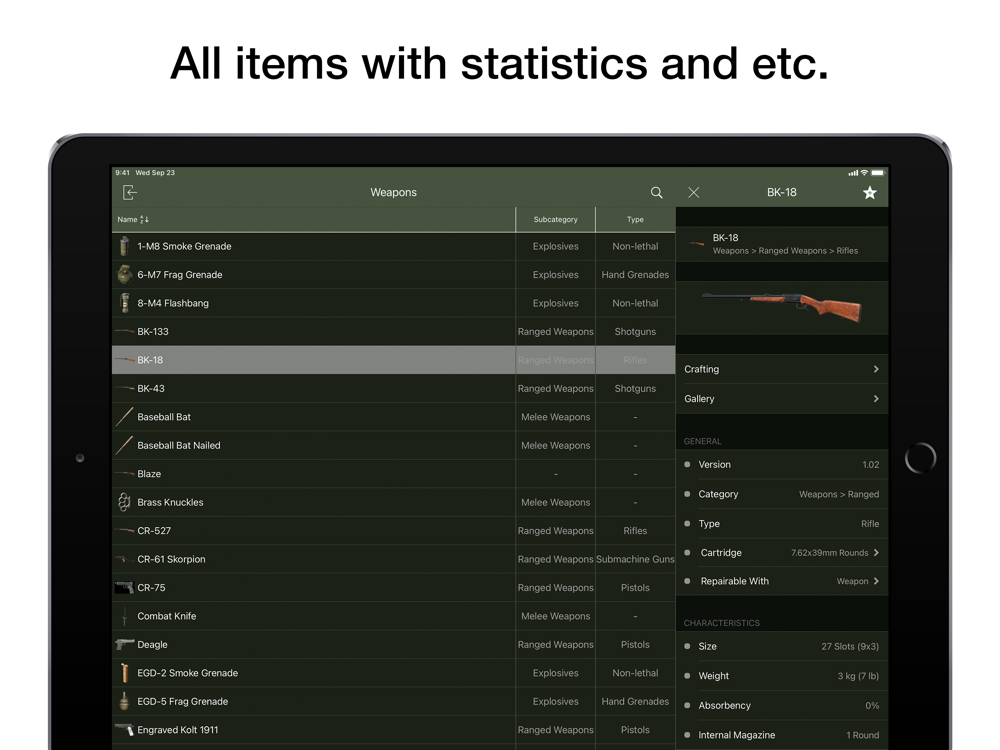Image resolution: width=1000 pixels, height=750 pixels.
Task: Sort by the Type column header
Action: [635, 220]
